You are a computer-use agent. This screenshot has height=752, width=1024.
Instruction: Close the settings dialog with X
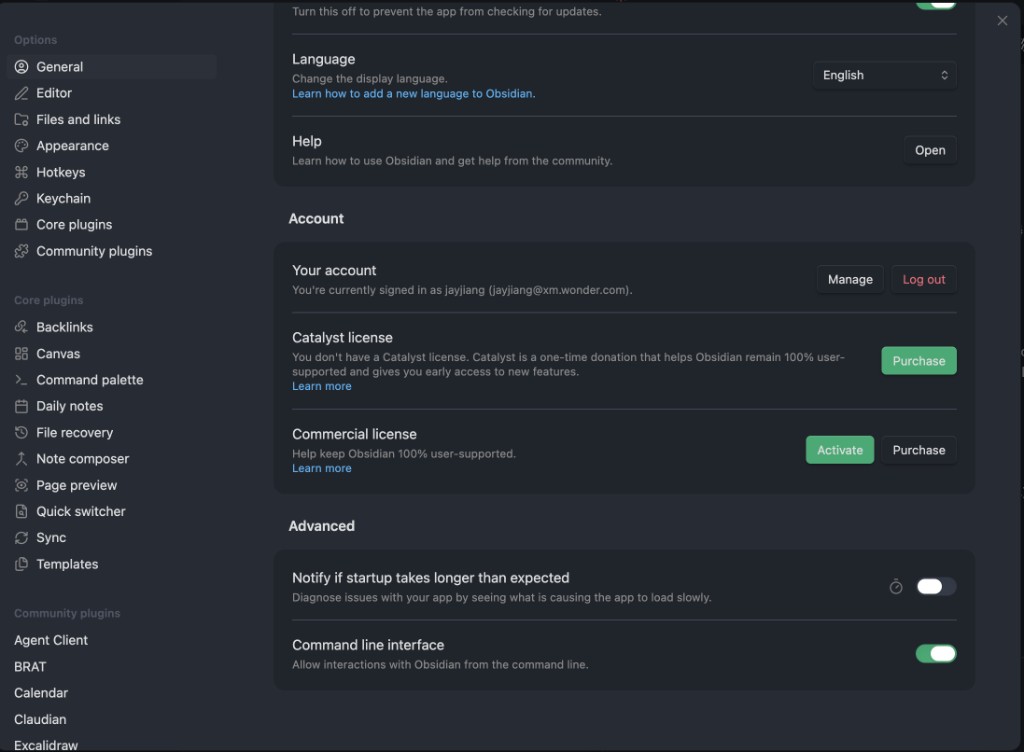pos(1002,21)
